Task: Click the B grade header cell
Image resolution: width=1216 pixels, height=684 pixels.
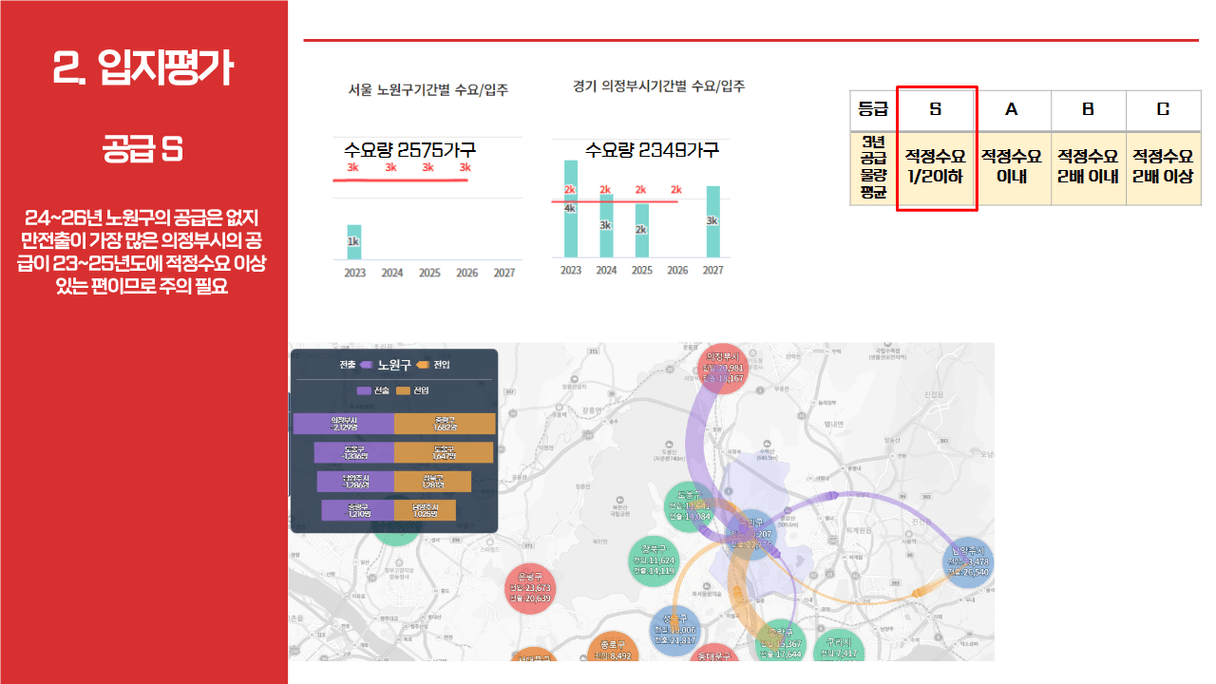Action: (x=1088, y=110)
